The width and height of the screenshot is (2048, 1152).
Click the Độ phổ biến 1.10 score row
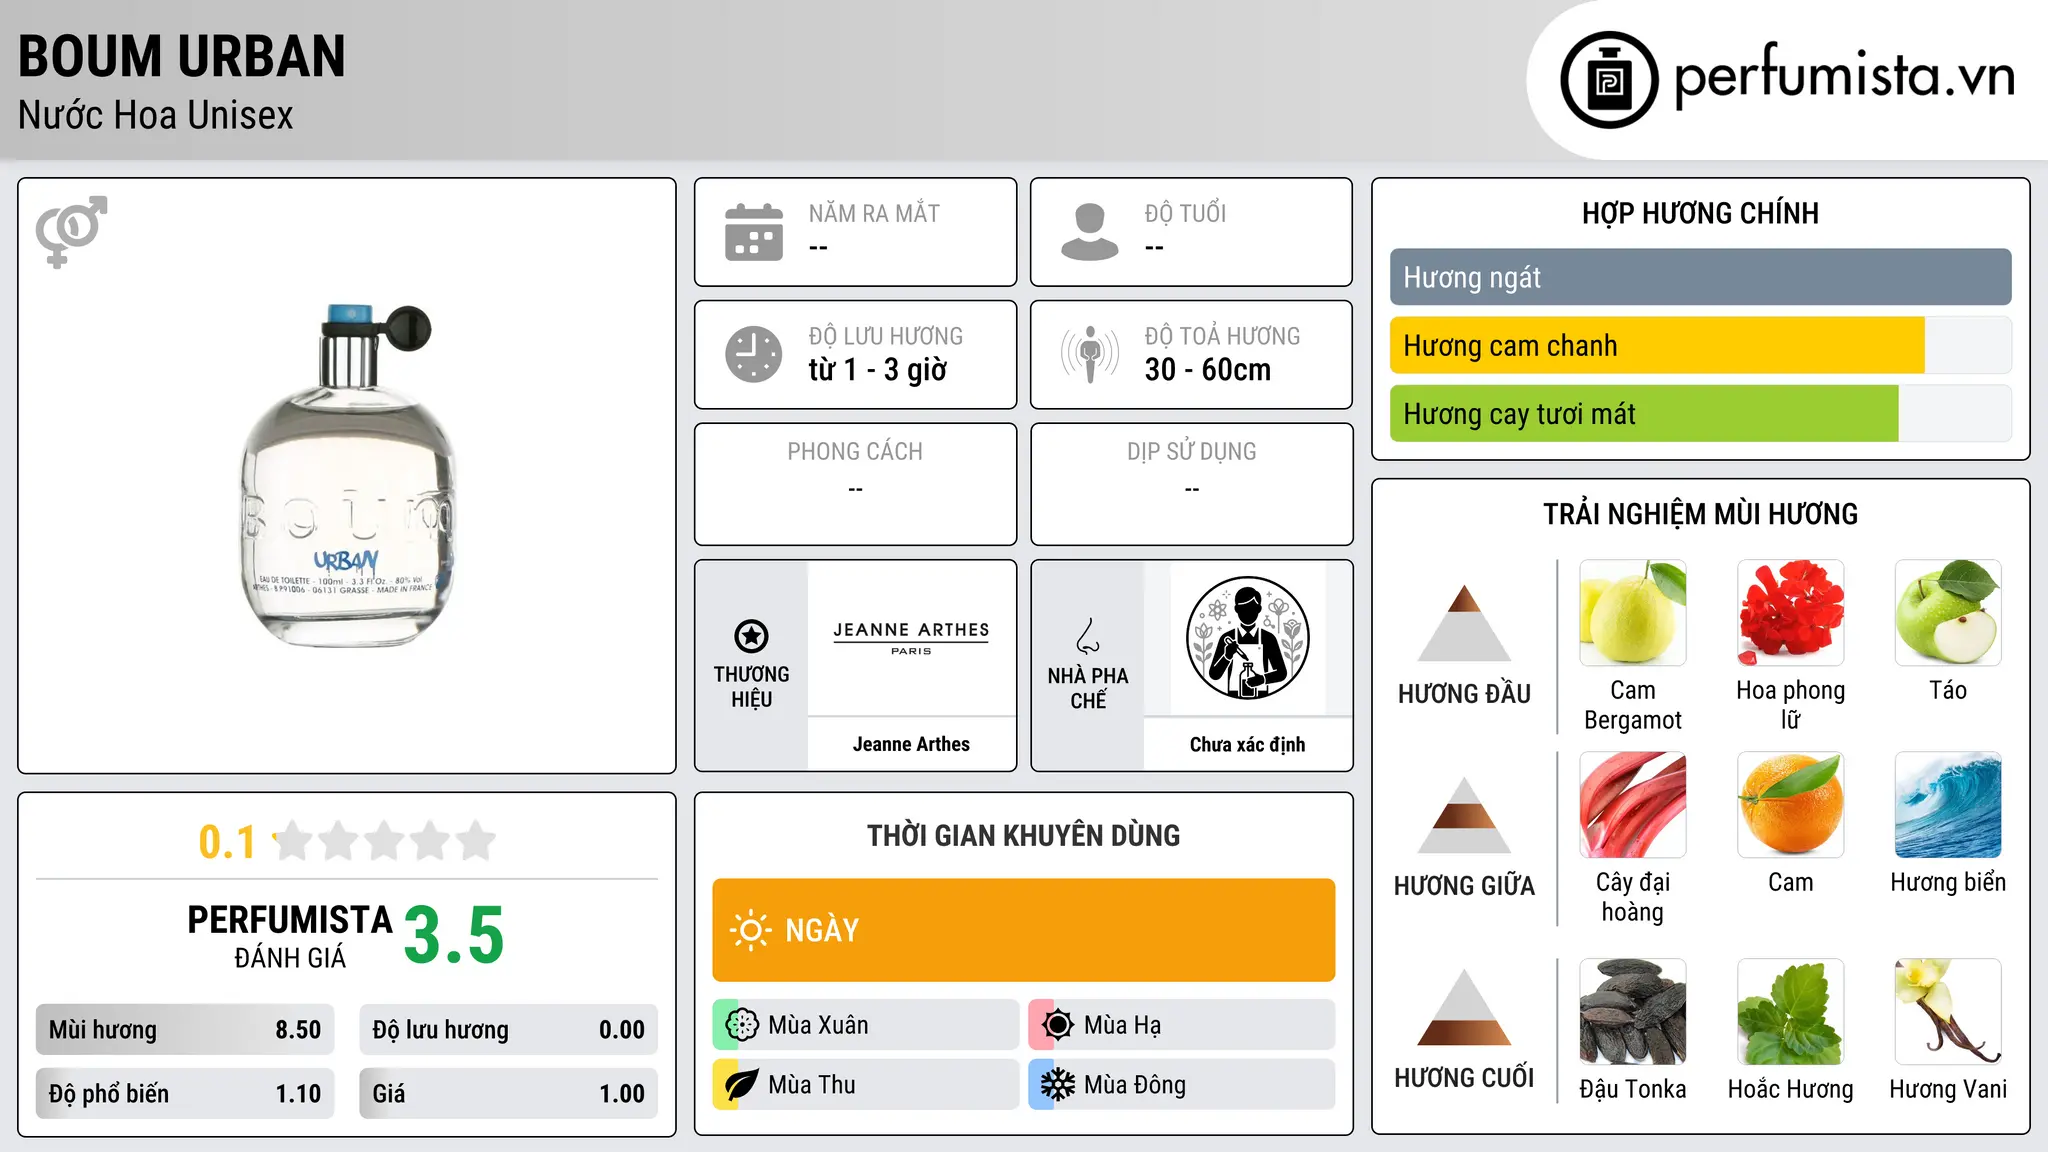coord(185,1093)
